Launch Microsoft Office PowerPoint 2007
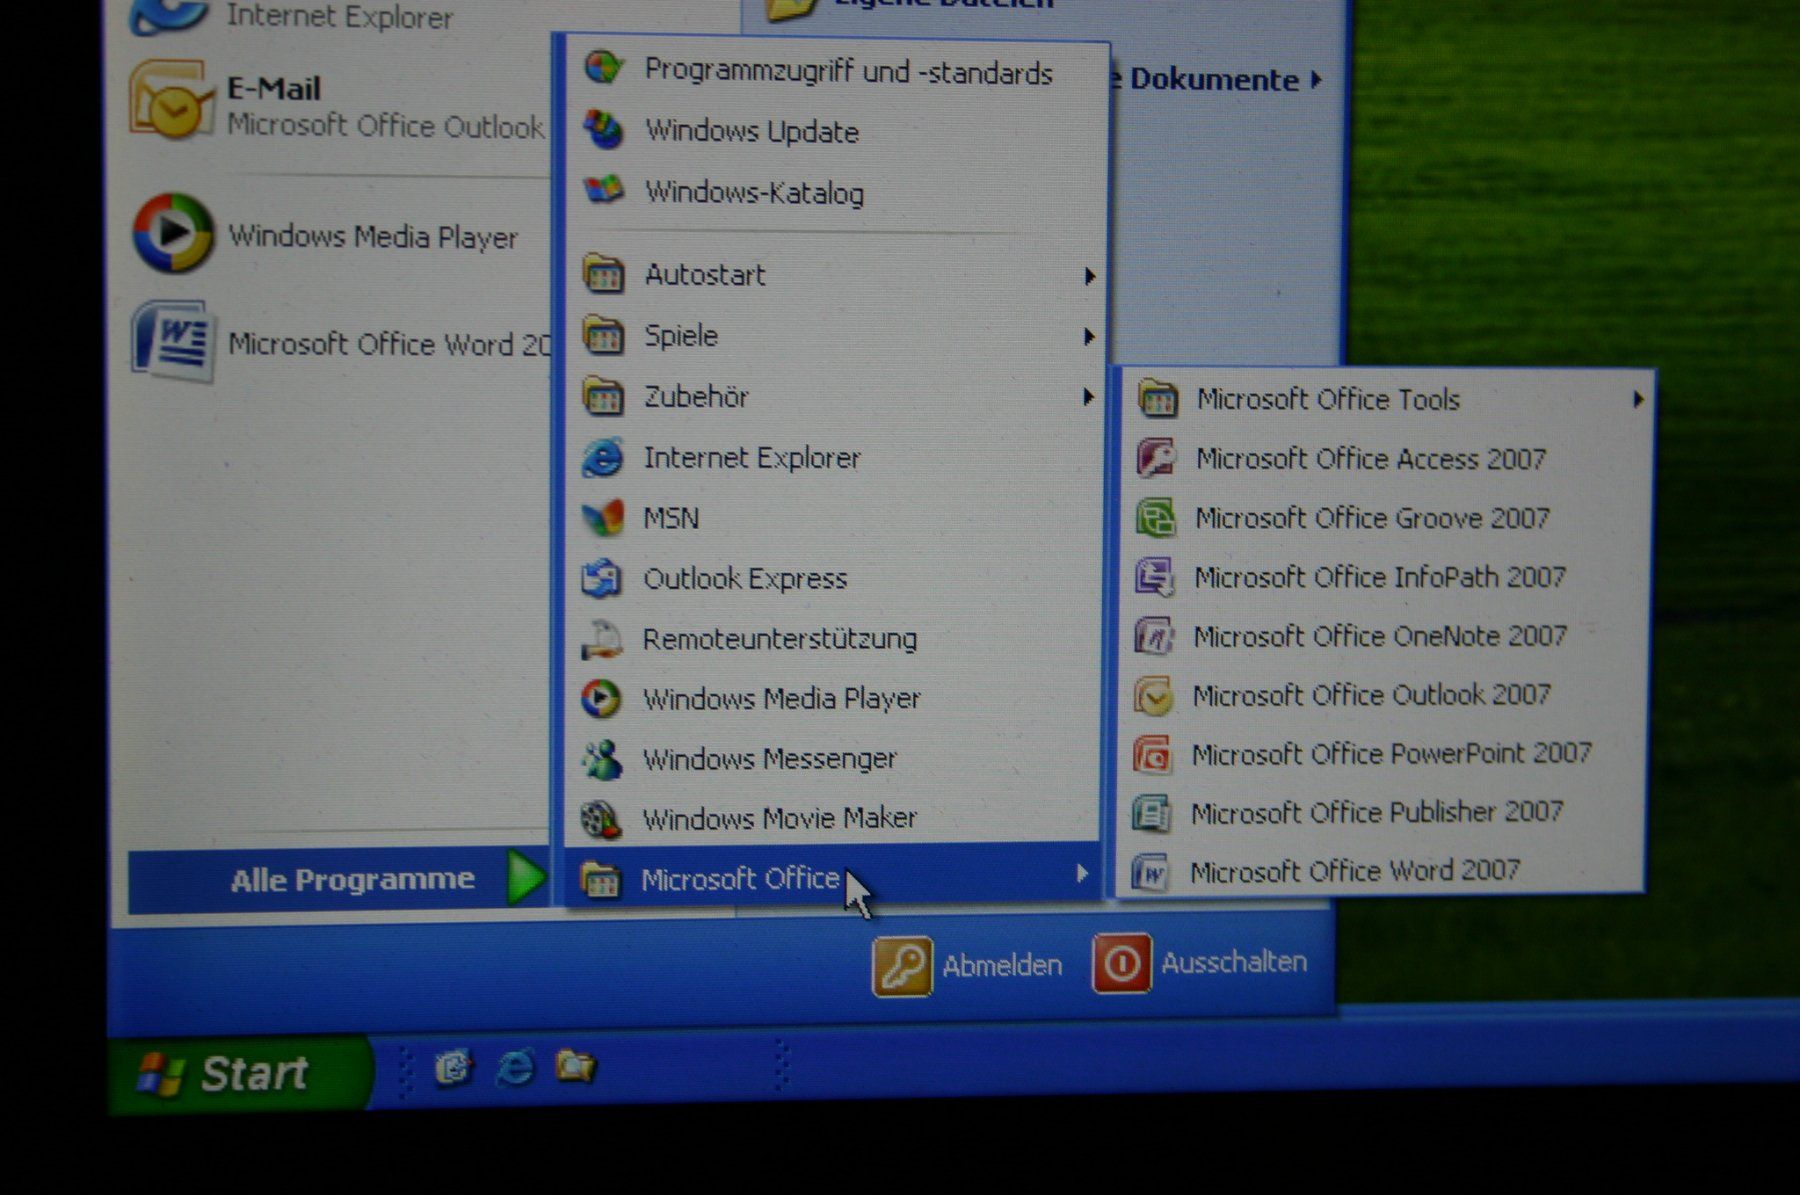1800x1195 pixels. [1381, 754]
